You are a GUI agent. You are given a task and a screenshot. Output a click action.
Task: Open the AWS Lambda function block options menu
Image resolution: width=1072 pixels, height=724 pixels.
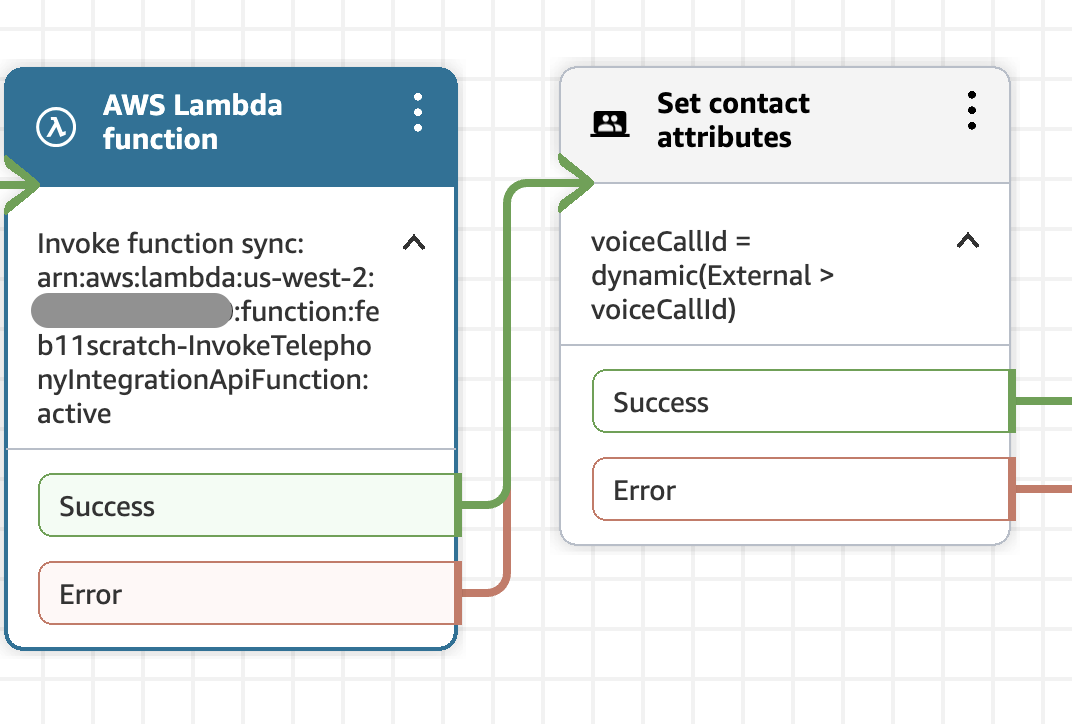pyautogui.click(x=418, y=113)
